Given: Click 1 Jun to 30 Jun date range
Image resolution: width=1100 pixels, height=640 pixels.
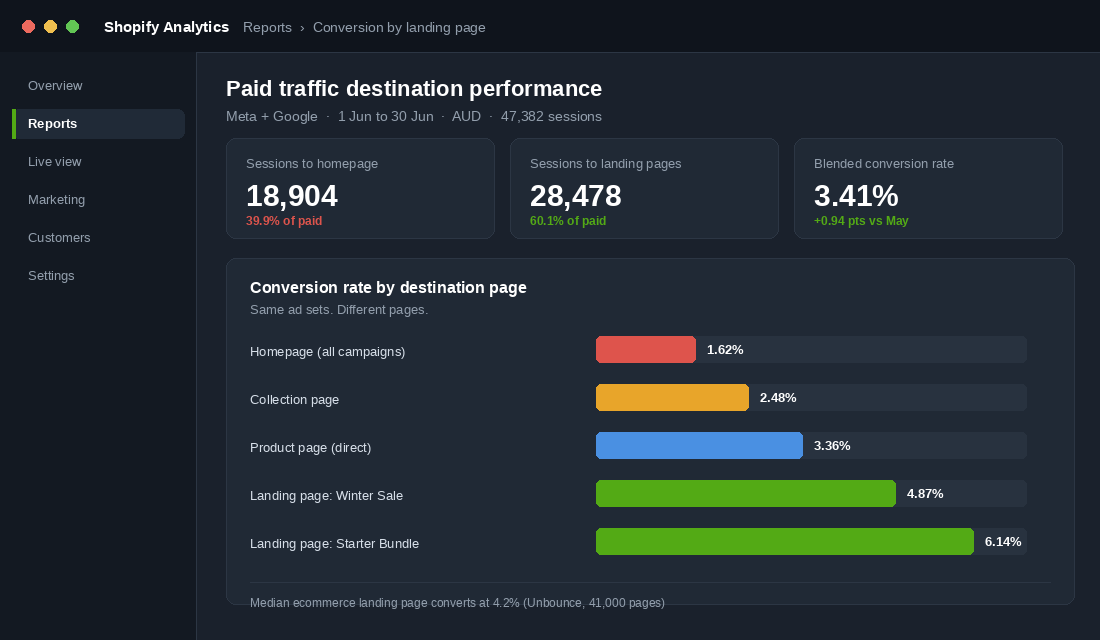Looking at the screenshot, I should [x=386, y=116].
